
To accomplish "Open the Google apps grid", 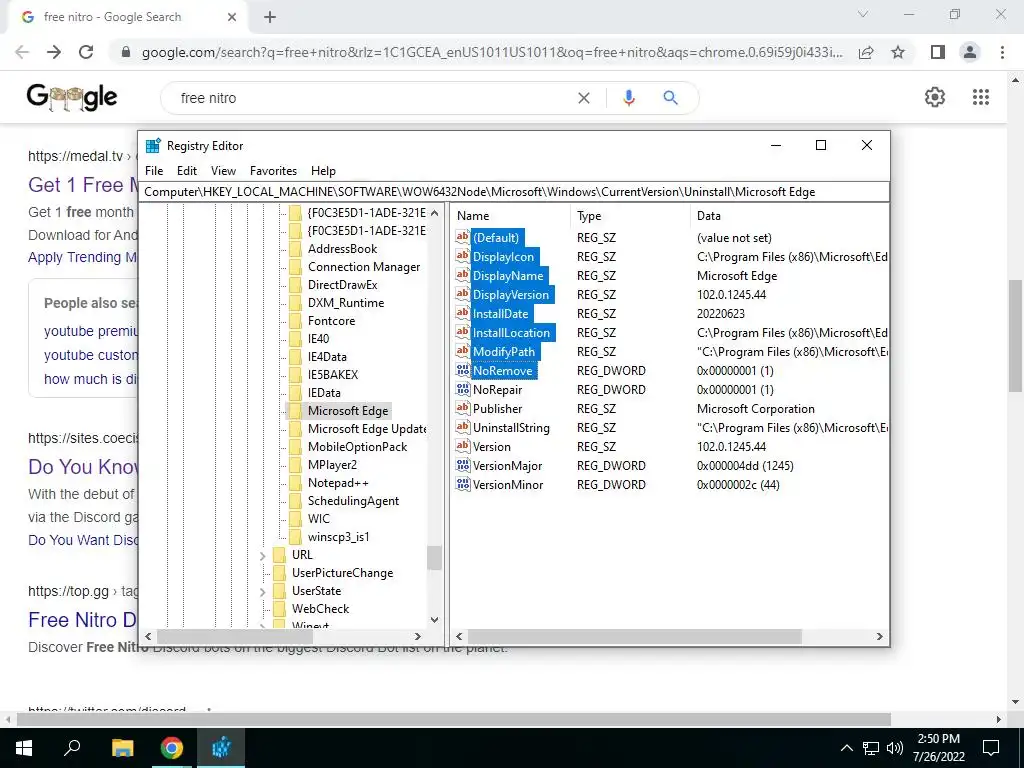I will click(x=981, y=97).
